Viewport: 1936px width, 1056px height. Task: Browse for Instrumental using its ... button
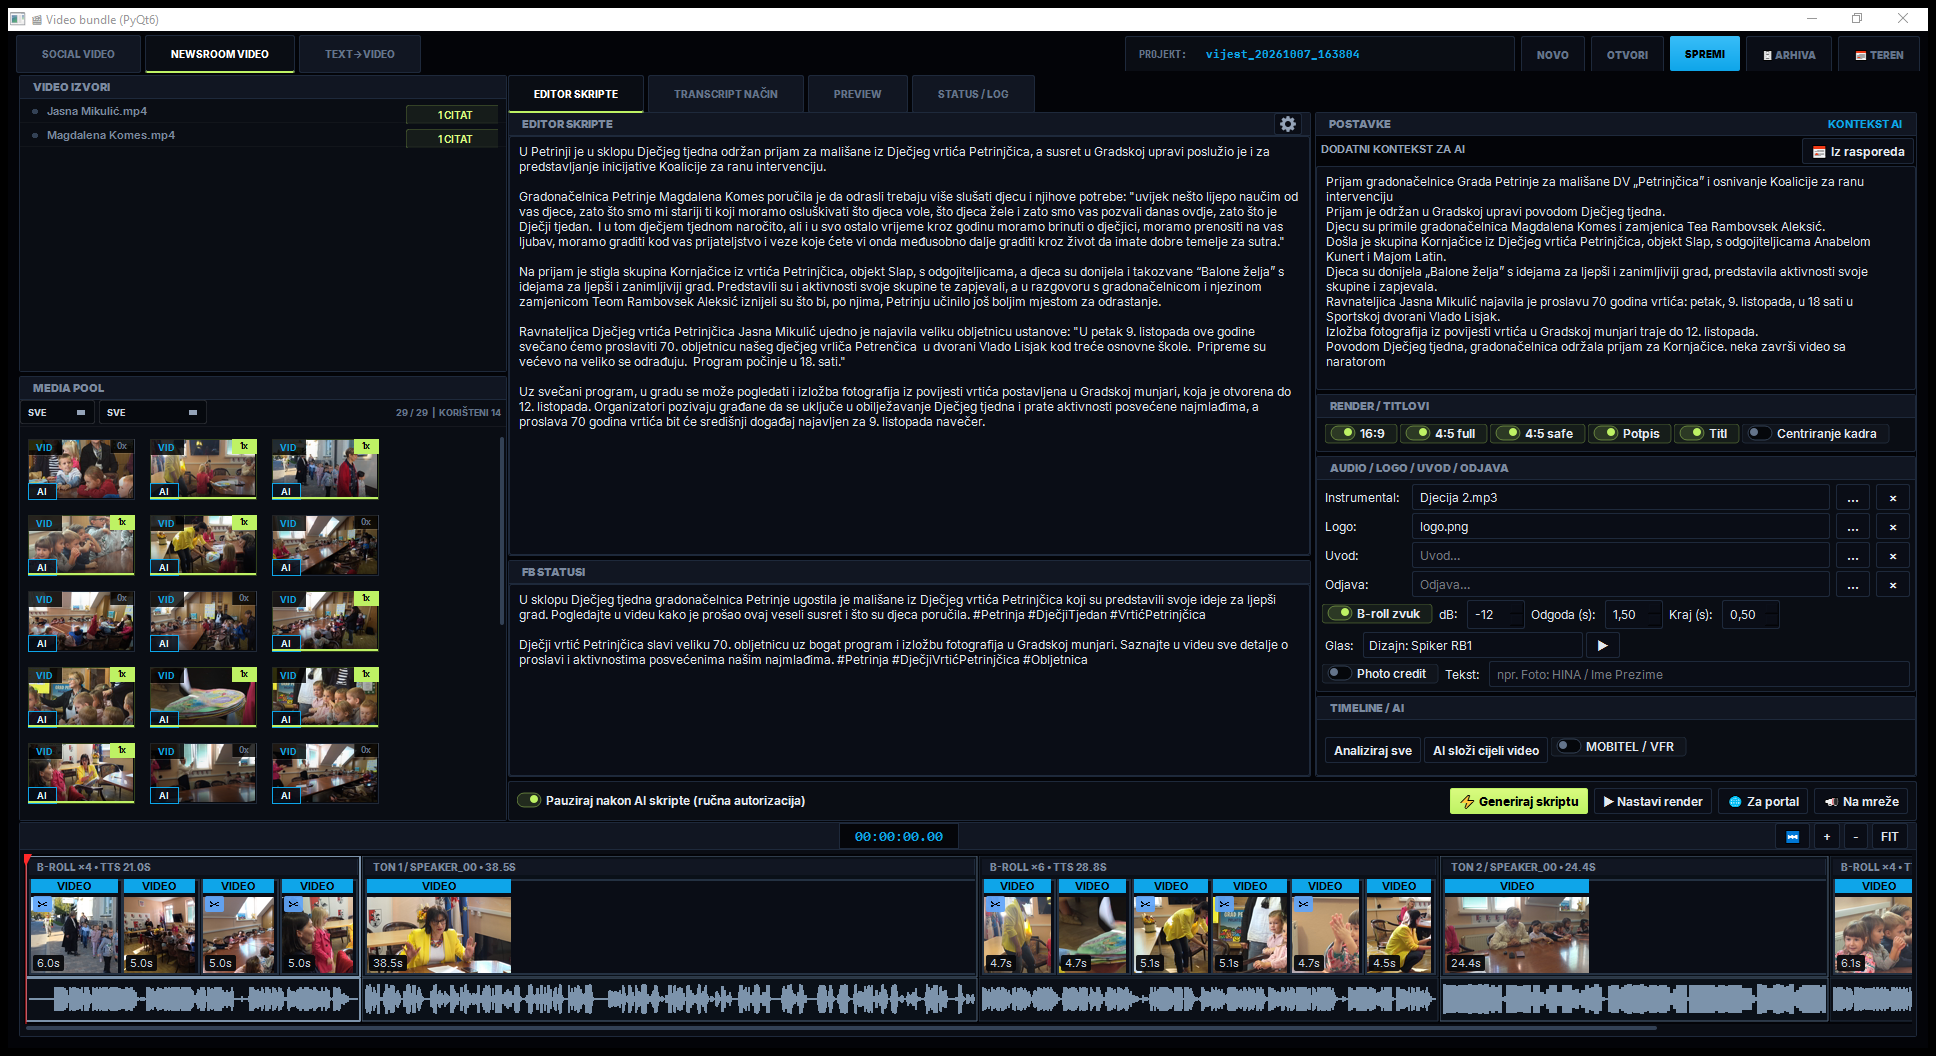click(1853, 498)
